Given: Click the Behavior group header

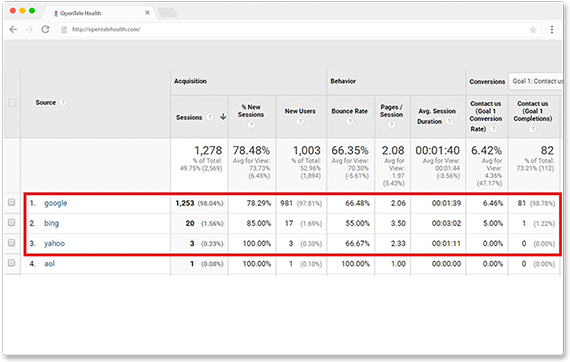Looking at the screenshot, I should coord(343,81).
